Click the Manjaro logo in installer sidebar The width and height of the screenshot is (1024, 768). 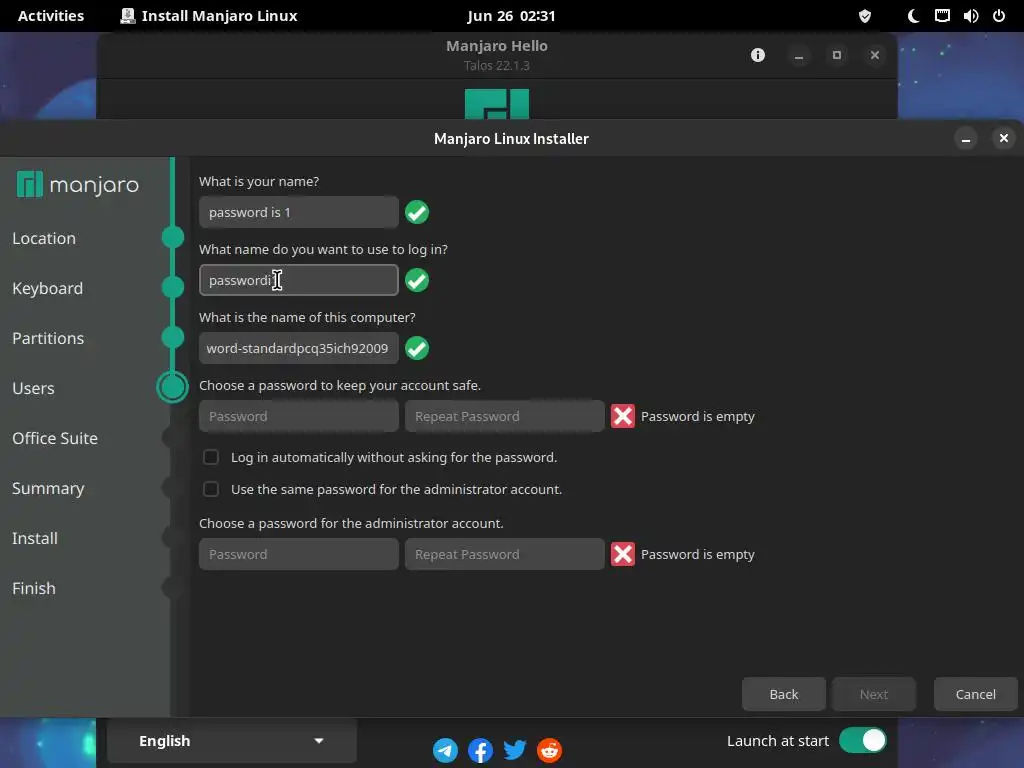78,185
